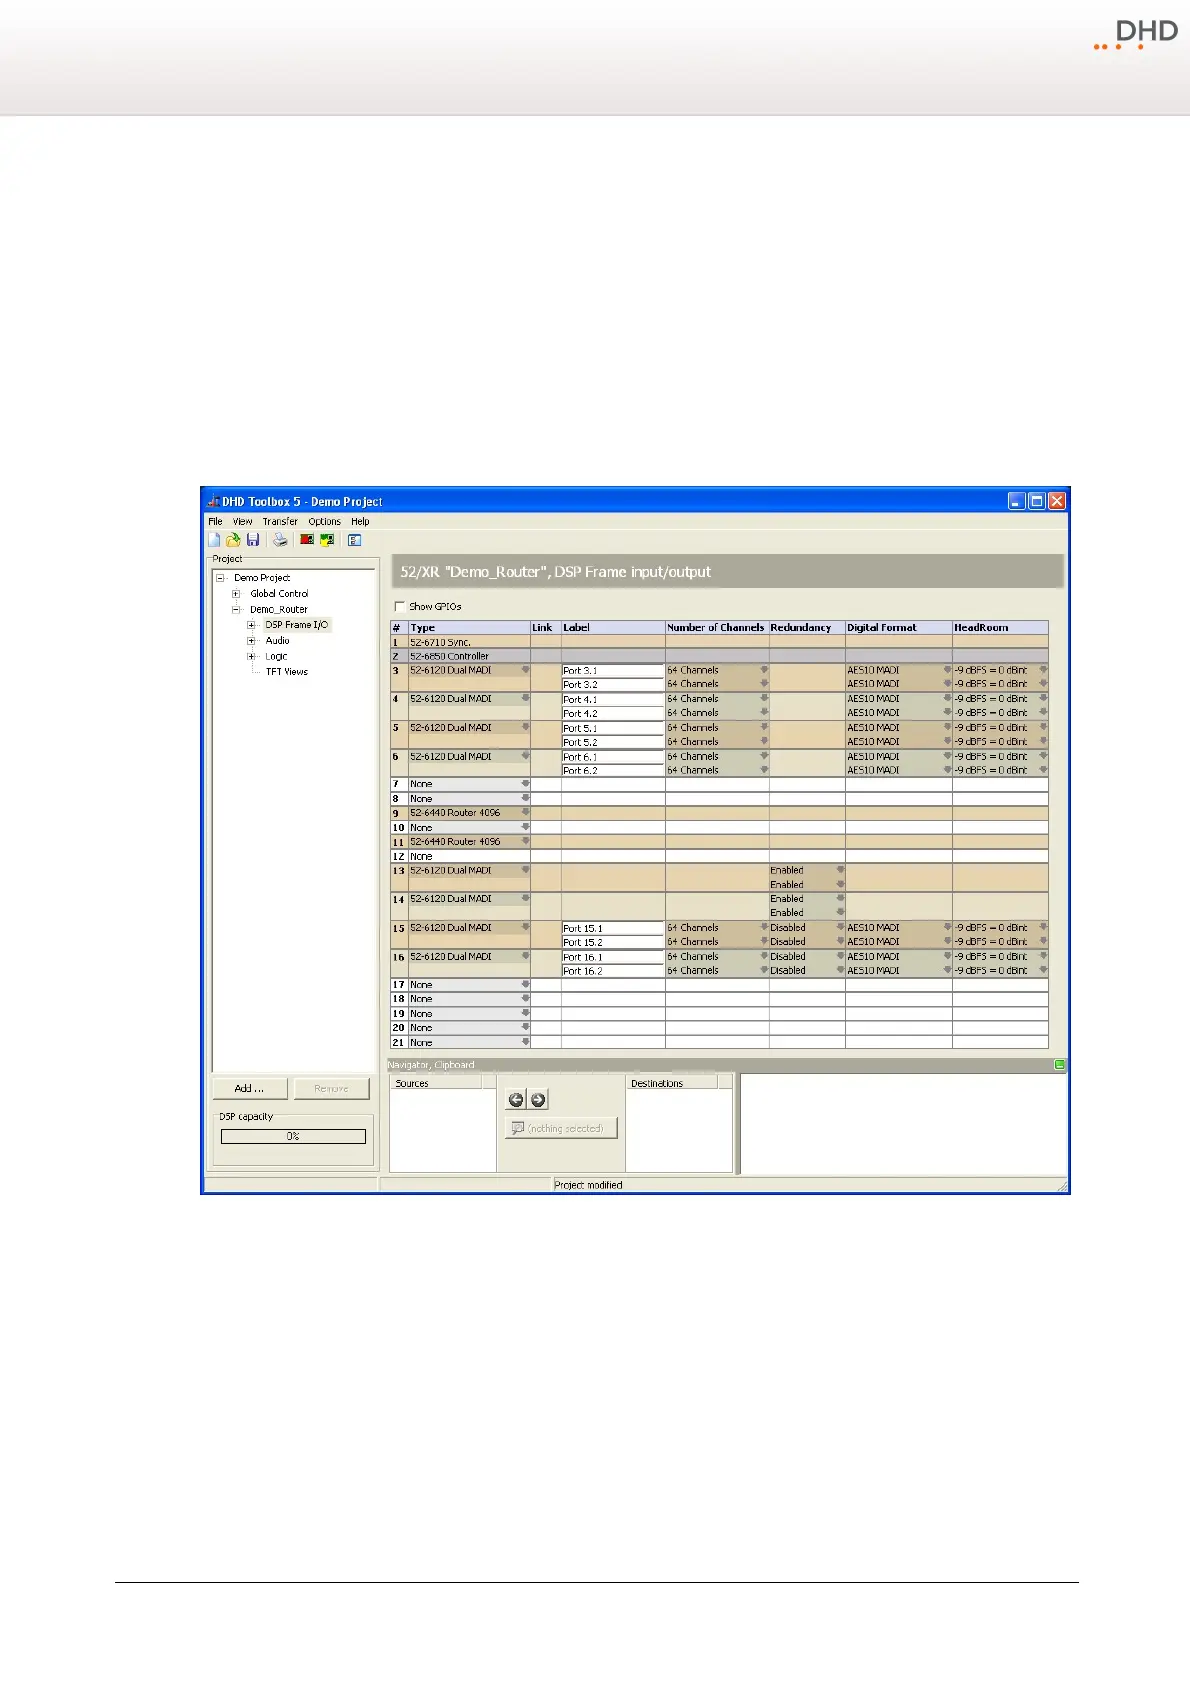
Task: Select the 52-6850 Controller row cell
Action: point(469,656)
